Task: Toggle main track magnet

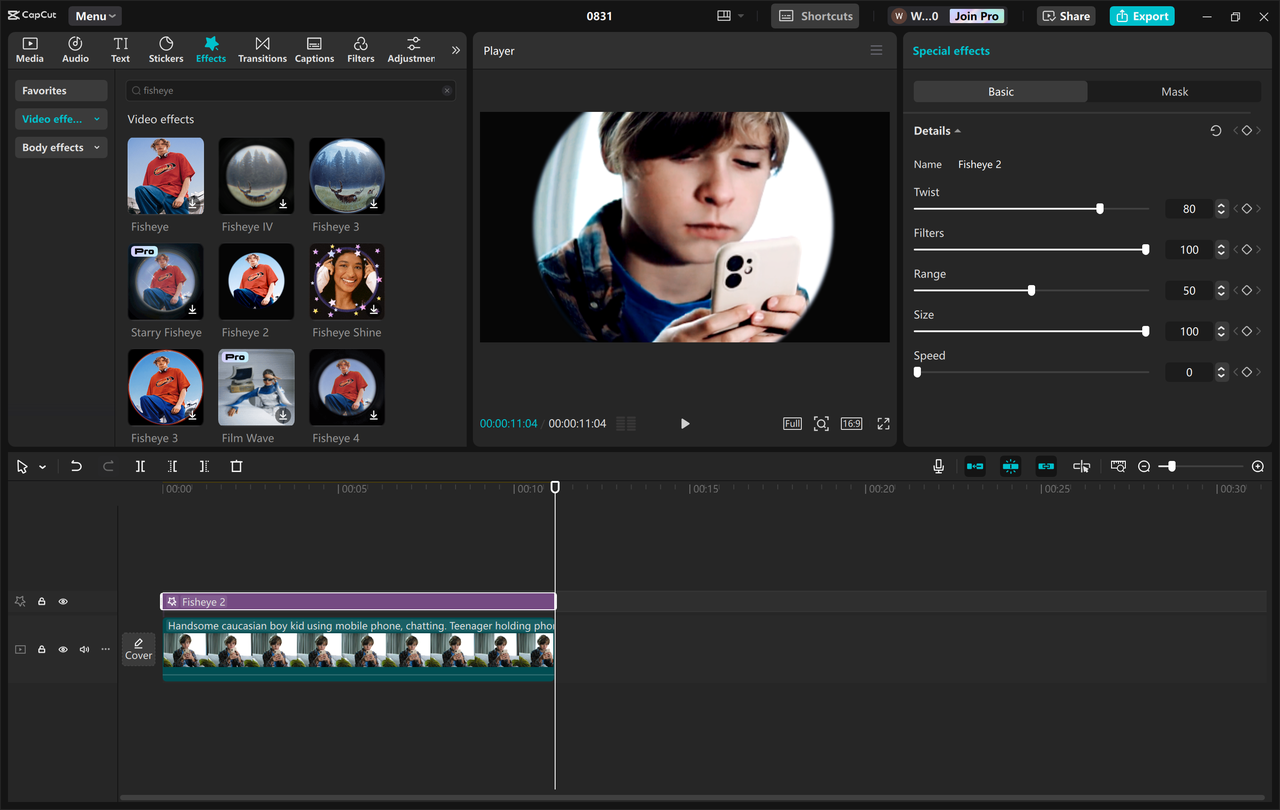Action: click(975, 467)
